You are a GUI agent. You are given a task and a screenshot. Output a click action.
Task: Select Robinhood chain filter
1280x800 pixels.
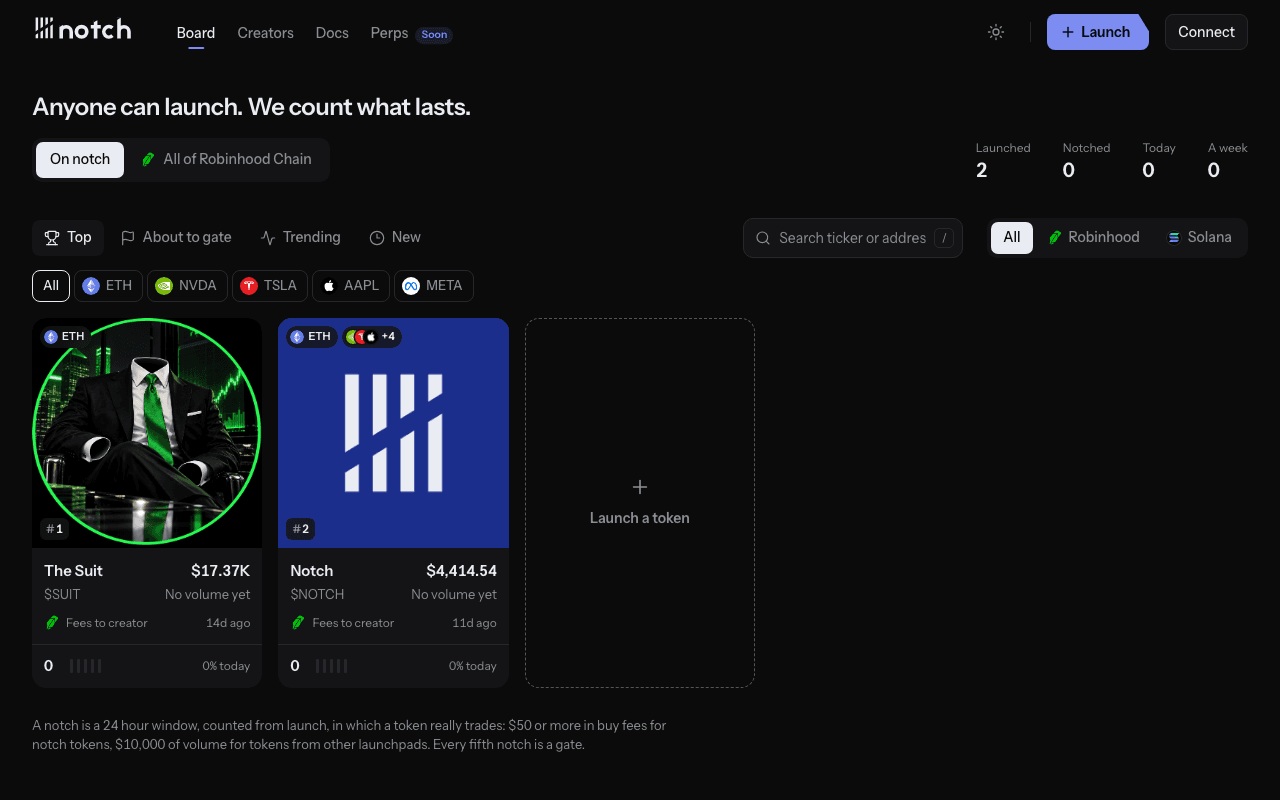[x=1094, y=238]
